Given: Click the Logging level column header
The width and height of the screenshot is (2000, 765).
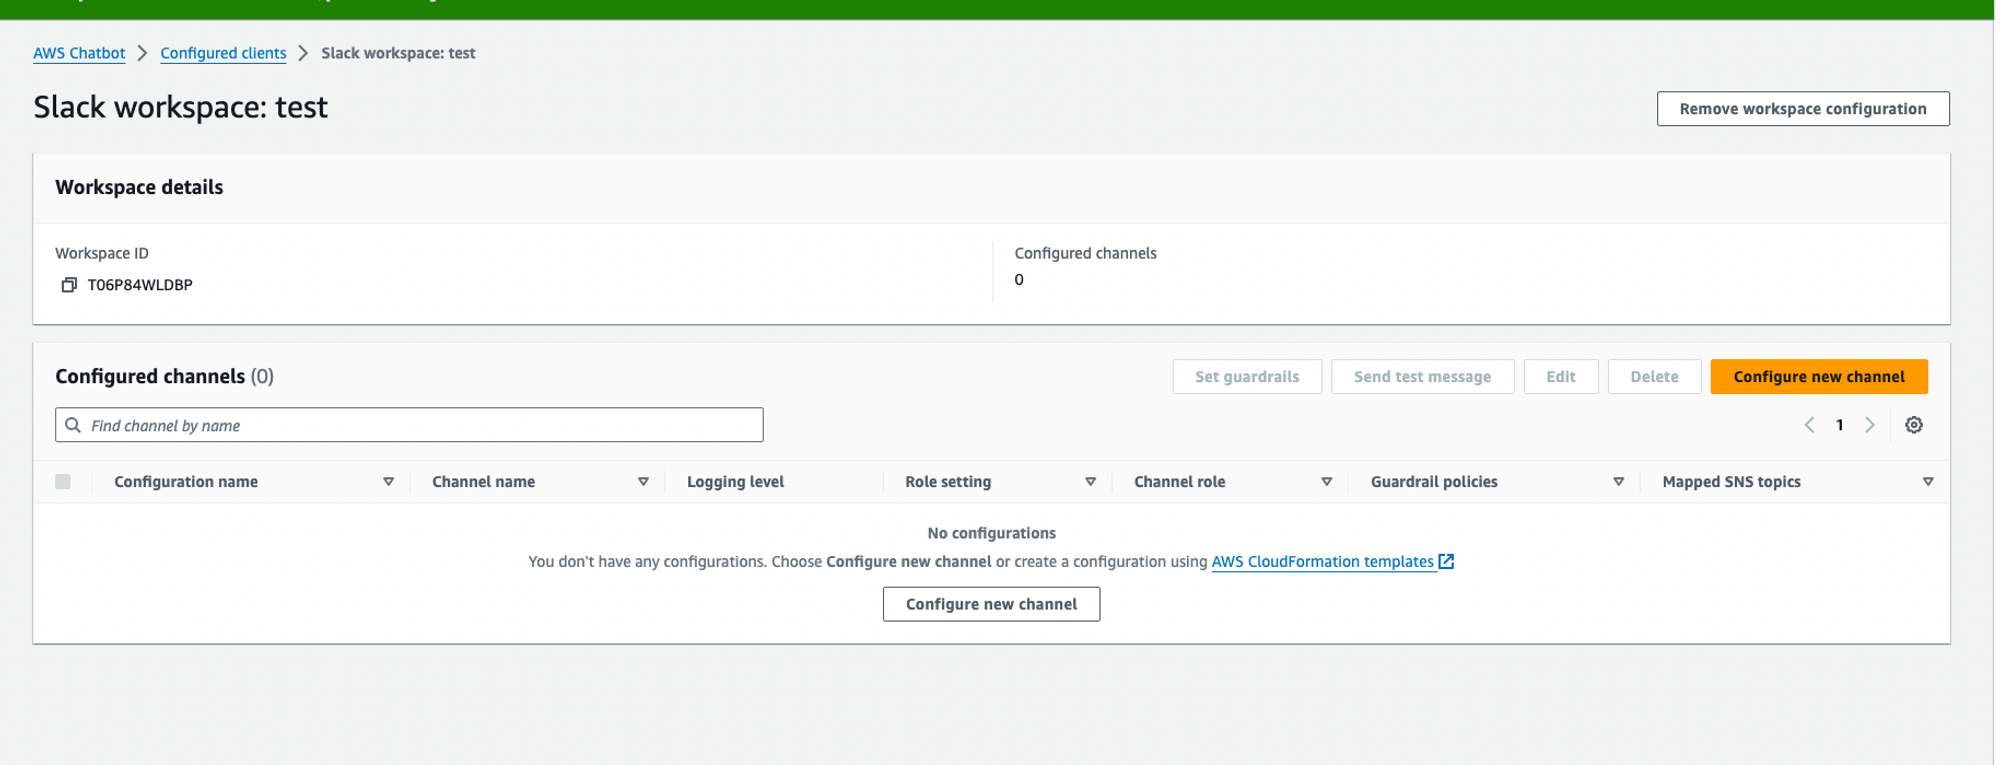Looking at the screenshot, I should pyautogui.click(x=735, y=482).
